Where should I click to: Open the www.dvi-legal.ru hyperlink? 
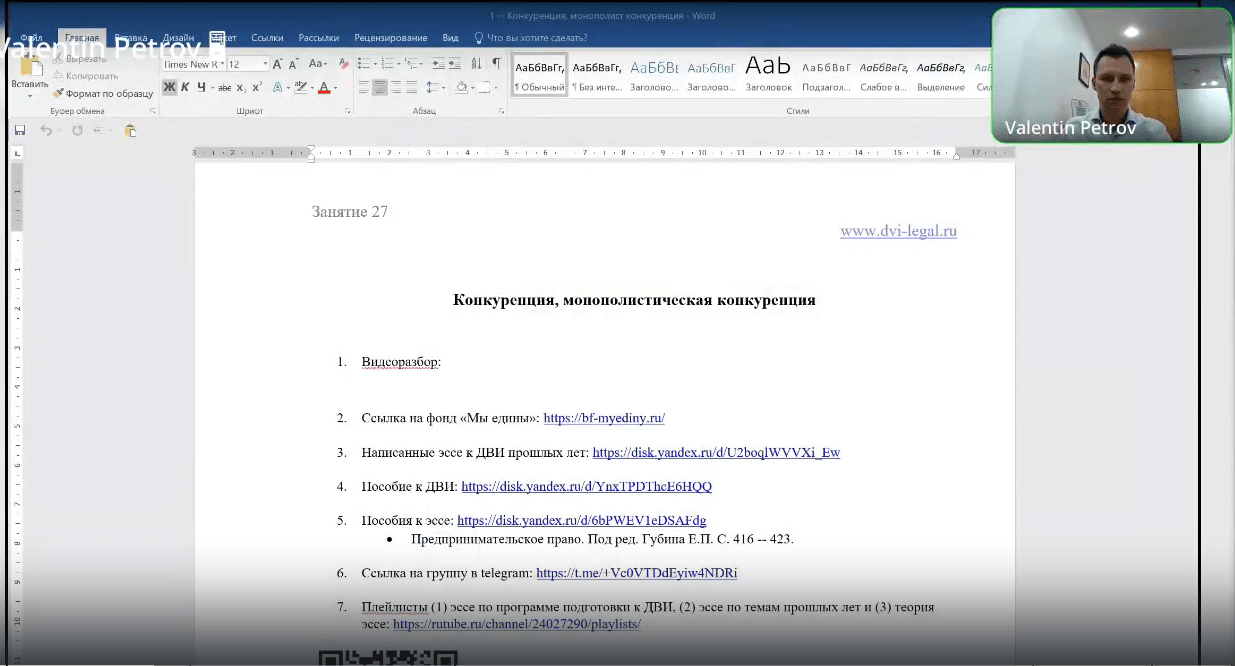[x=897, y=230]
